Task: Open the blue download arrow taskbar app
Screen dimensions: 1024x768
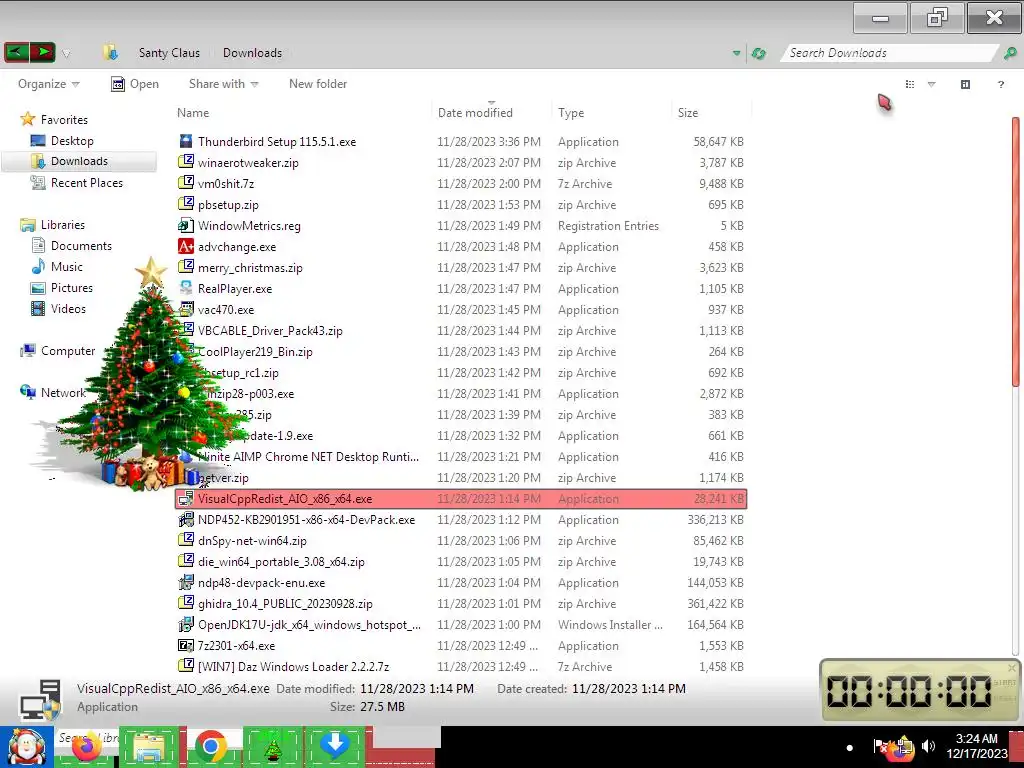Action: pos(334,746)
